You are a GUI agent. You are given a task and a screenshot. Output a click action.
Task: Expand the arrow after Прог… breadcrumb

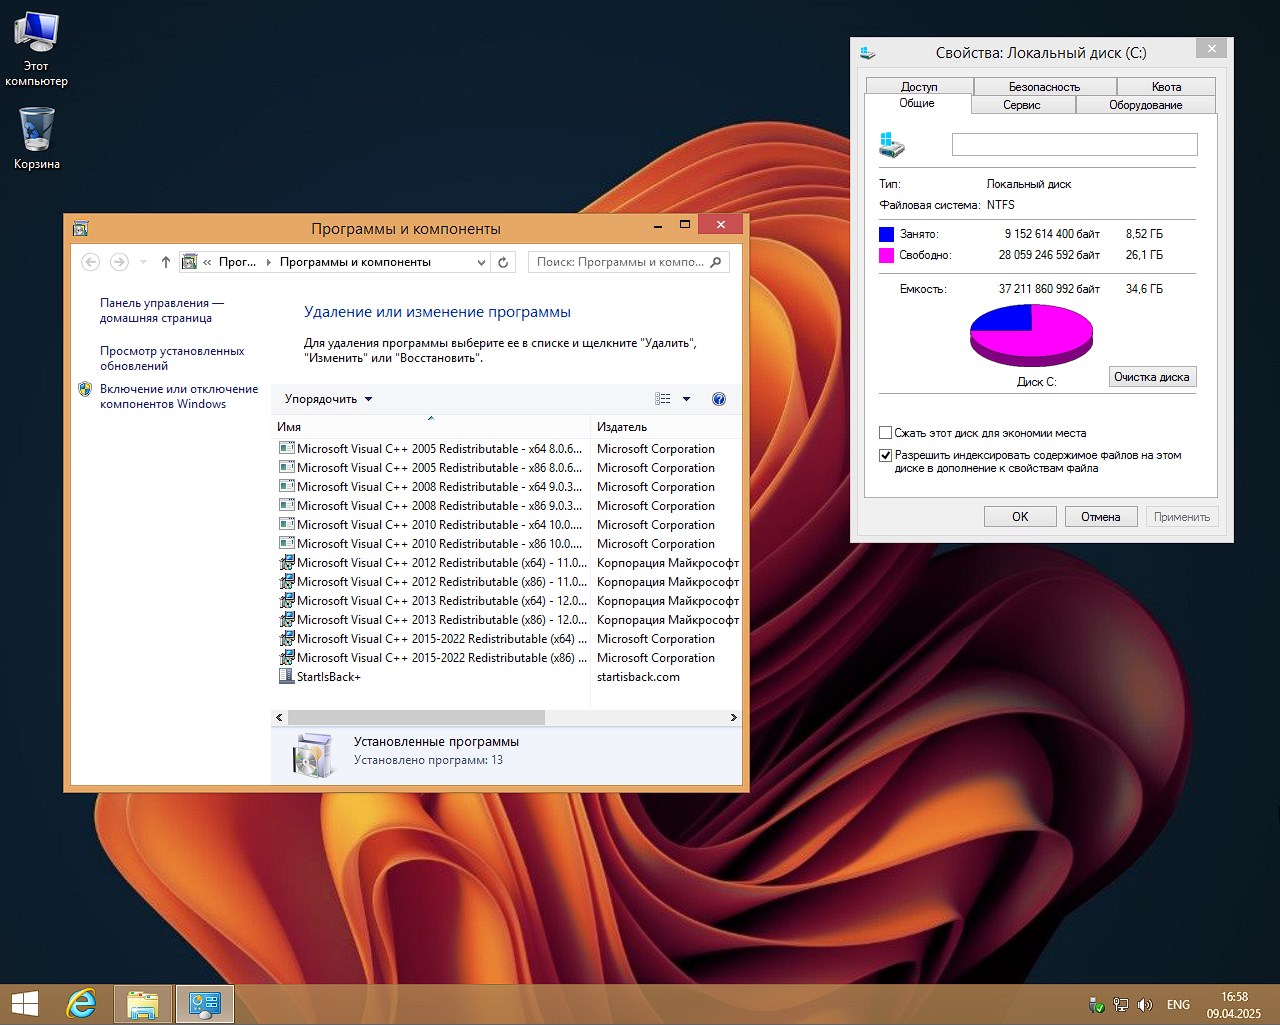coord(268,262)
